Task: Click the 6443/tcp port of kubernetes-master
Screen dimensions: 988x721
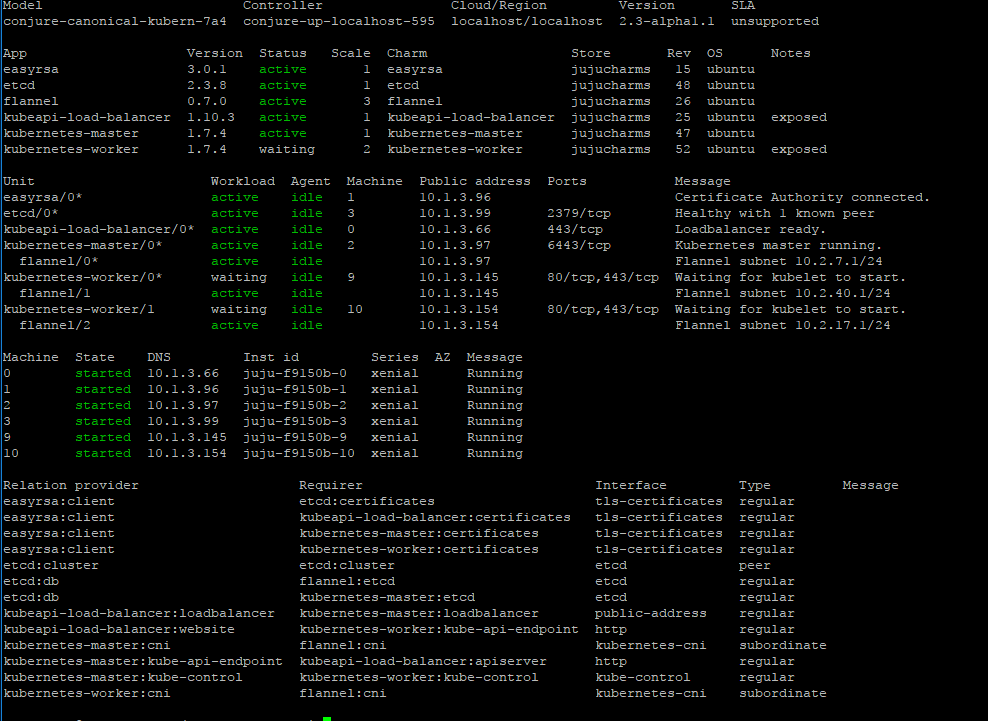Action: (x=579, y=245)
